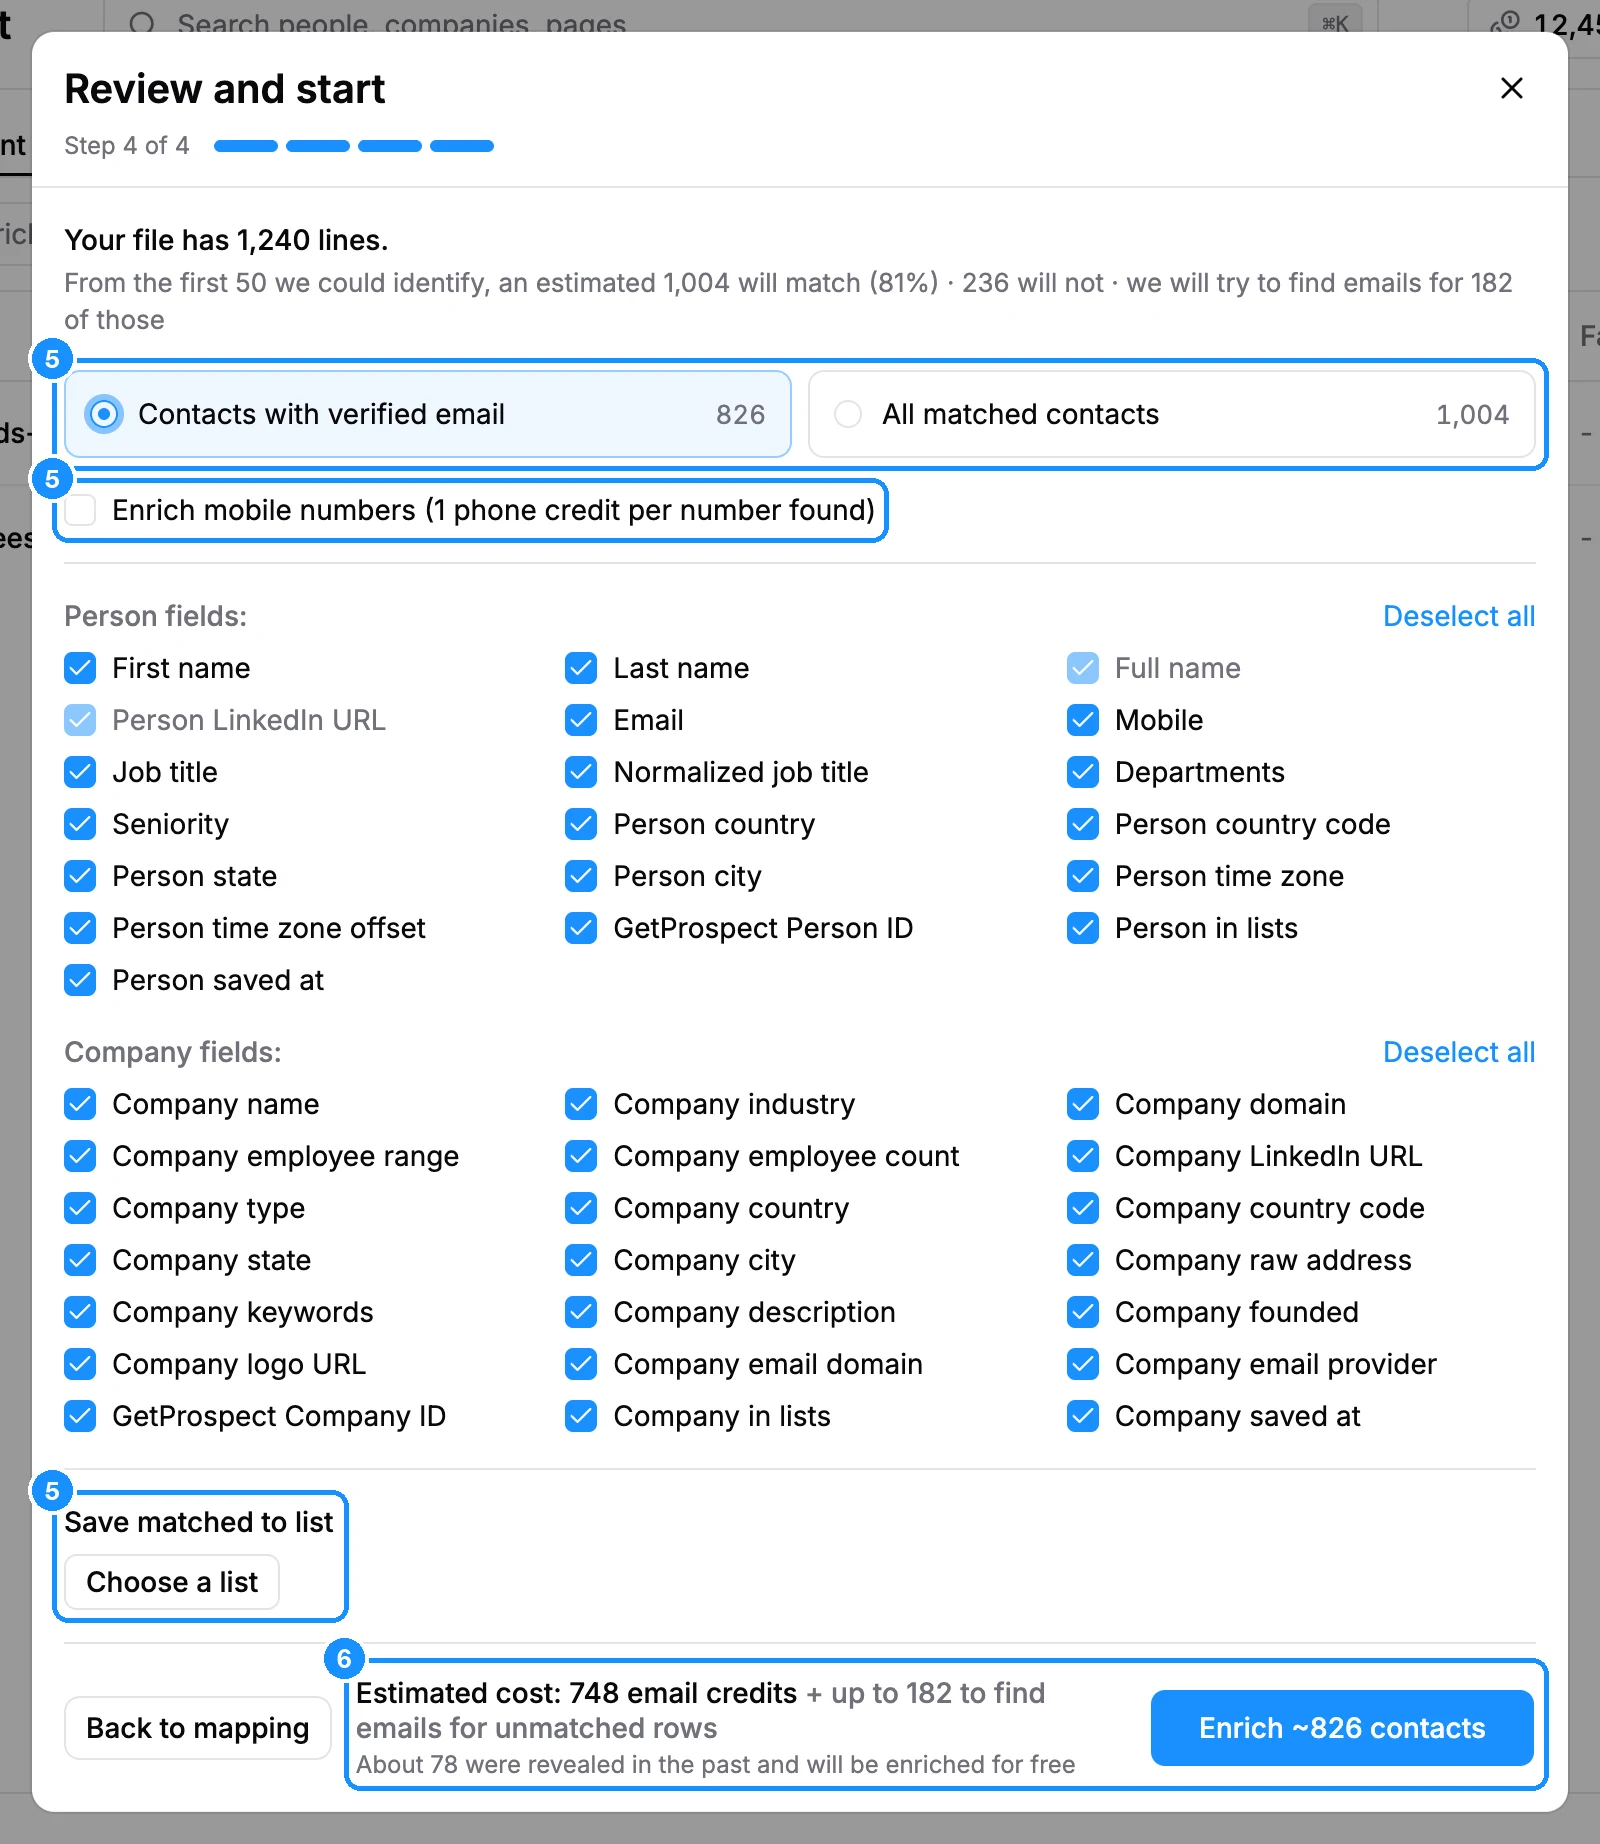Uncheck Normalized job title
The width and height of the screenshot is (1600, 1844).
click(x=581, y=772)
